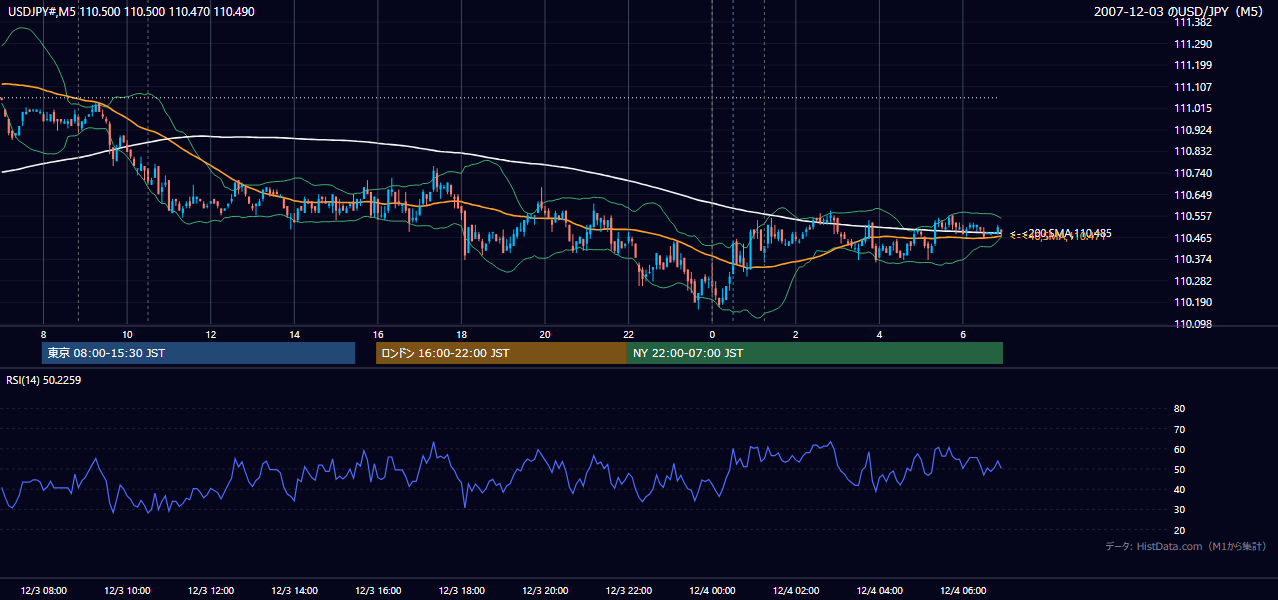Click price axis label 110.190
Viewport: 1278px width, 600px height.
coord(1193,302)
